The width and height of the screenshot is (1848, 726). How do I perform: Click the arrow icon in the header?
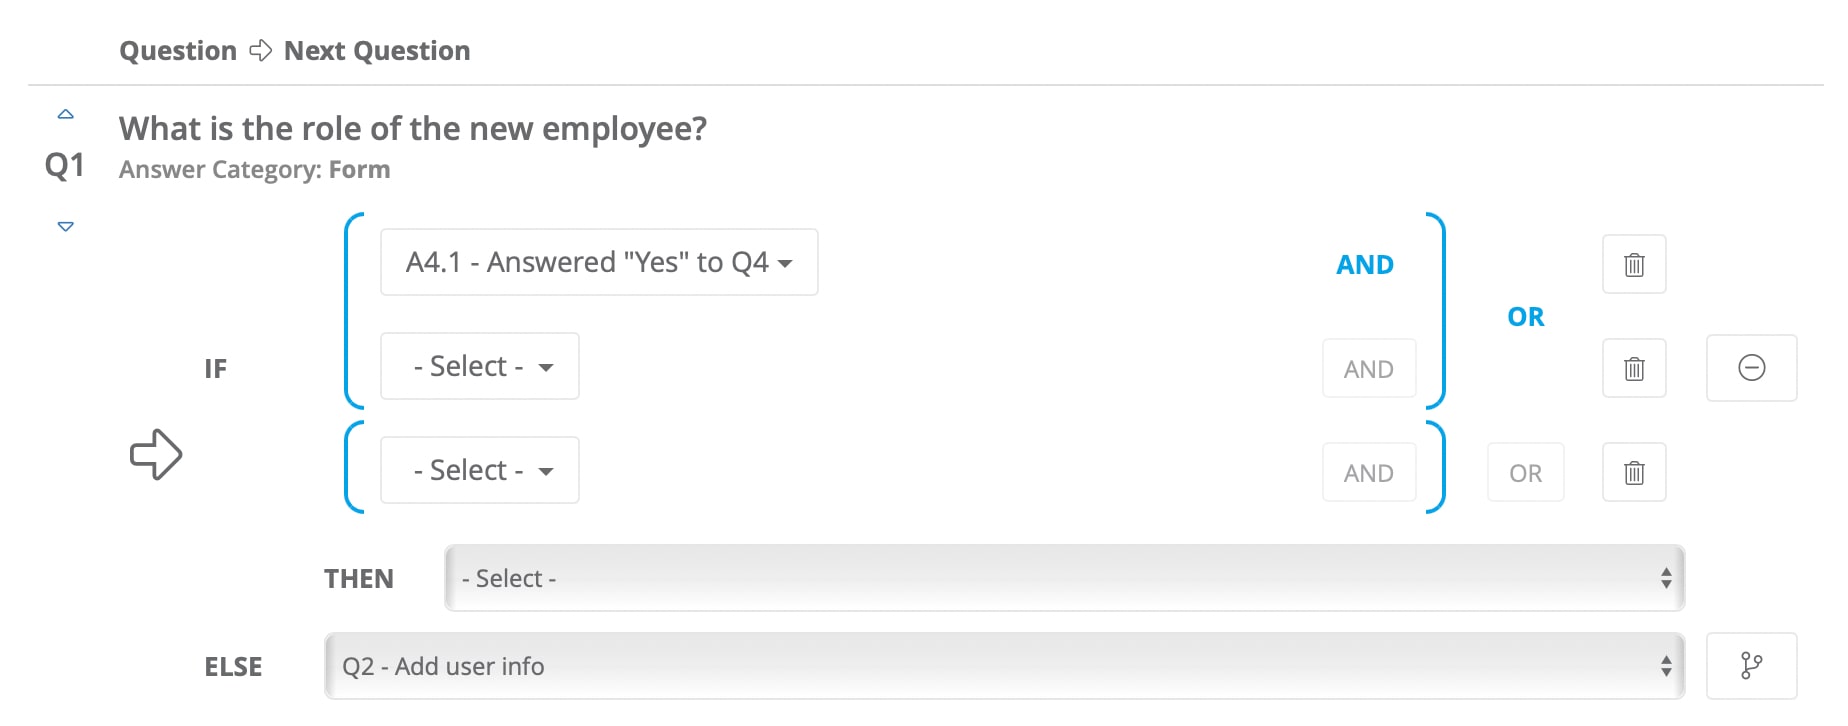click(x=260, y=49)
